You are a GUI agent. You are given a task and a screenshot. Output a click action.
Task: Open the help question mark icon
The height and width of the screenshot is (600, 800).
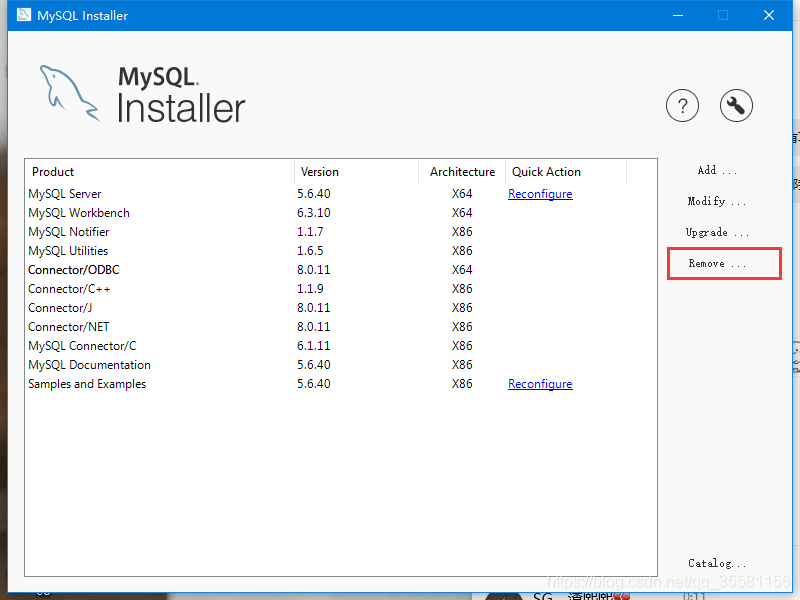coord(682,106)
